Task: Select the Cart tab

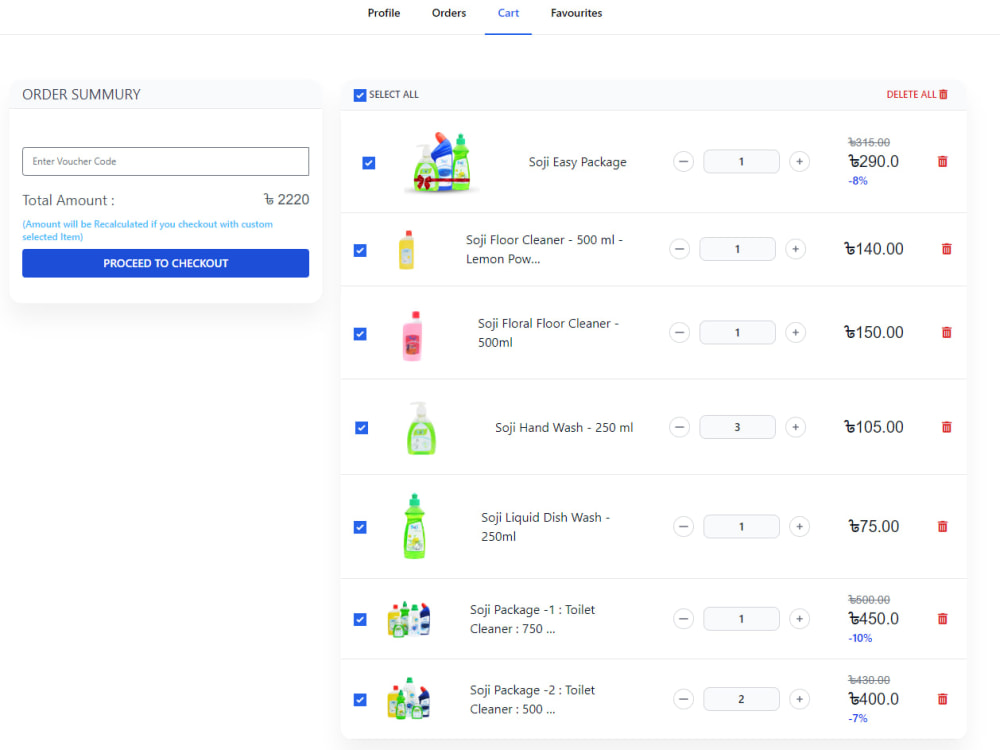Action: point(508,13)
